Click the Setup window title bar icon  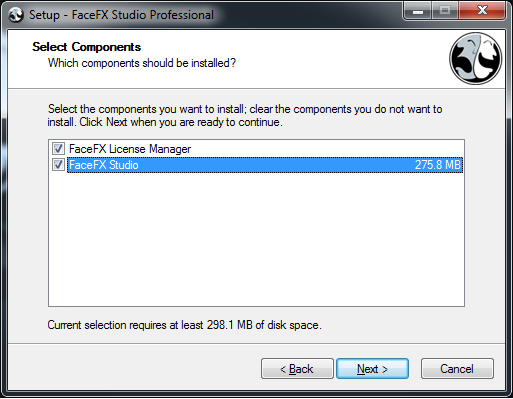[x=16, y=15]
